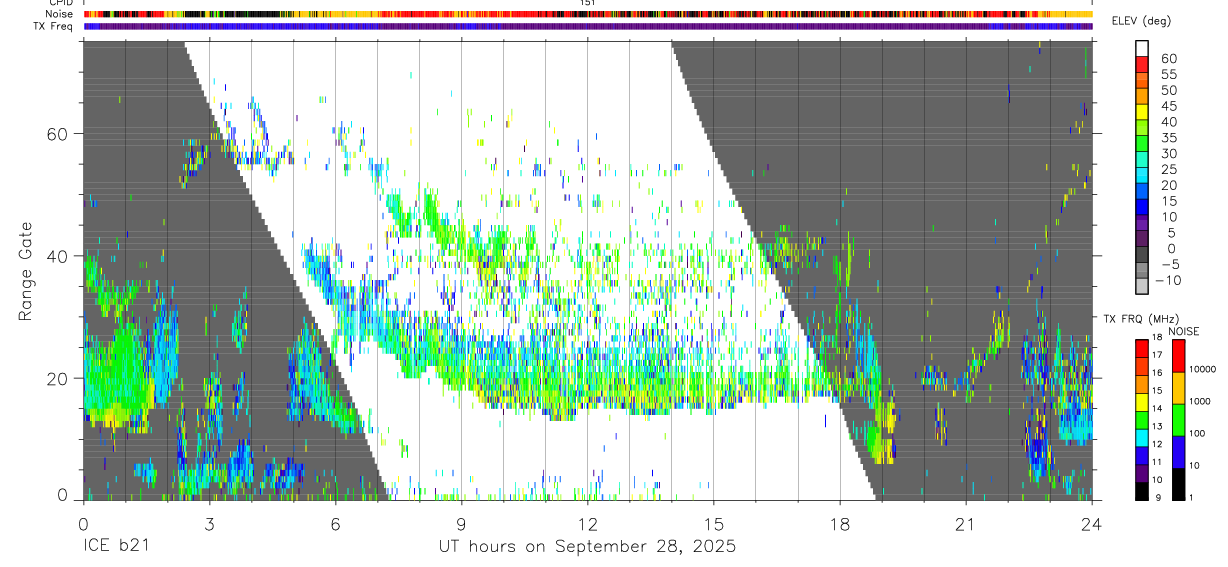Select the yellow swatch in ELEV colorbar
The height and width of the screenshot is (567, 1228).
click(x=1143, y=112)
